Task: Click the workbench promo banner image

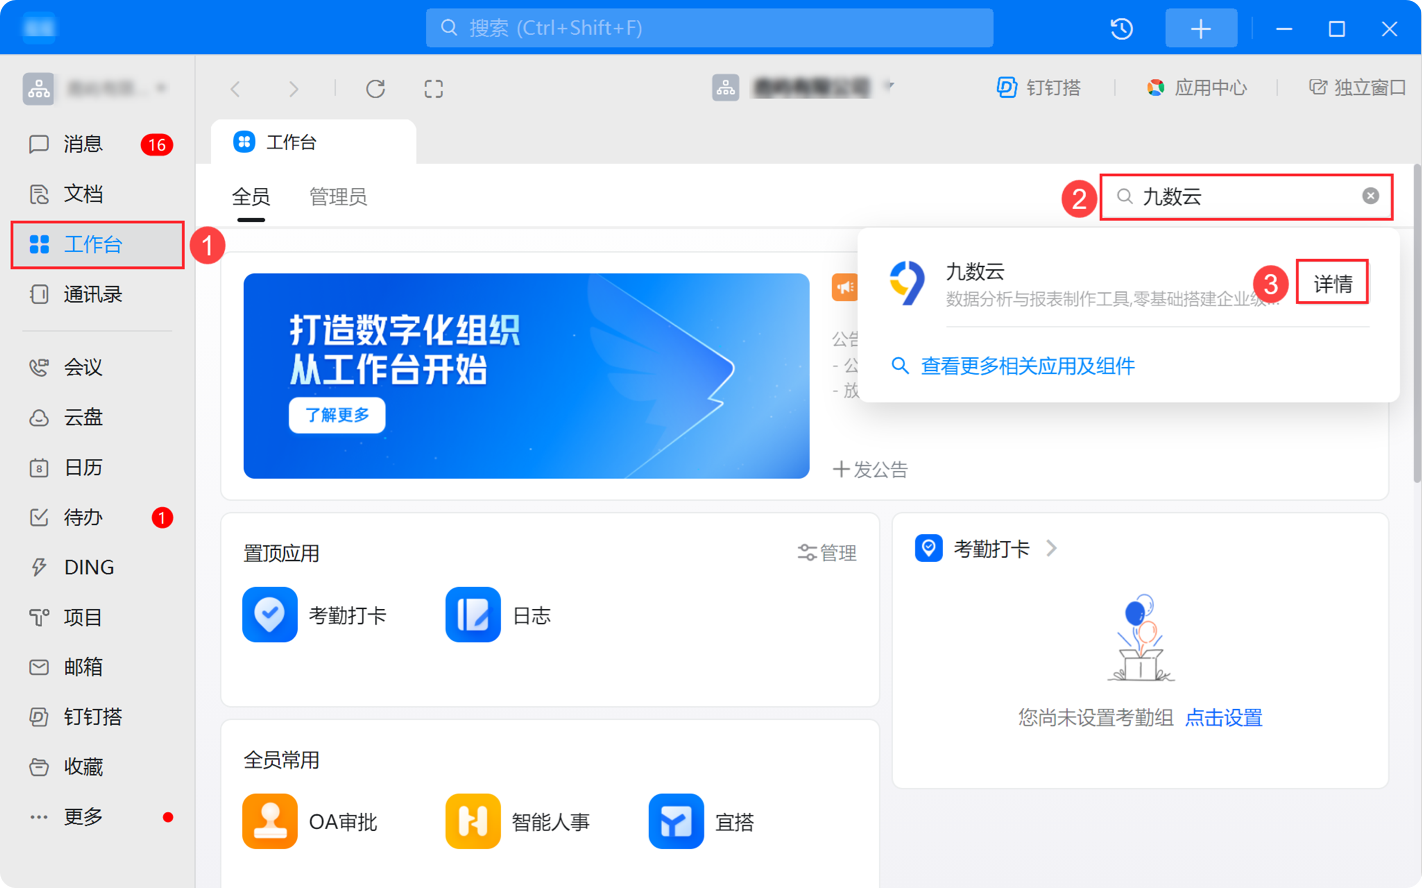Action: (x=526, y=376)
